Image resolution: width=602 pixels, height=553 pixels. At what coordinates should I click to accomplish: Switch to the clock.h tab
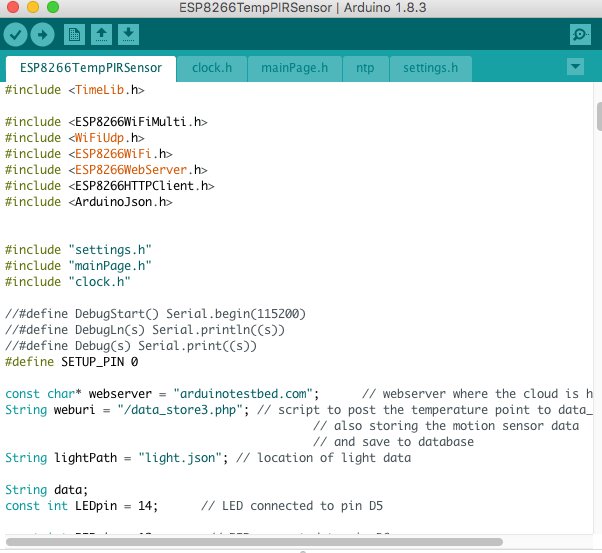212,68
